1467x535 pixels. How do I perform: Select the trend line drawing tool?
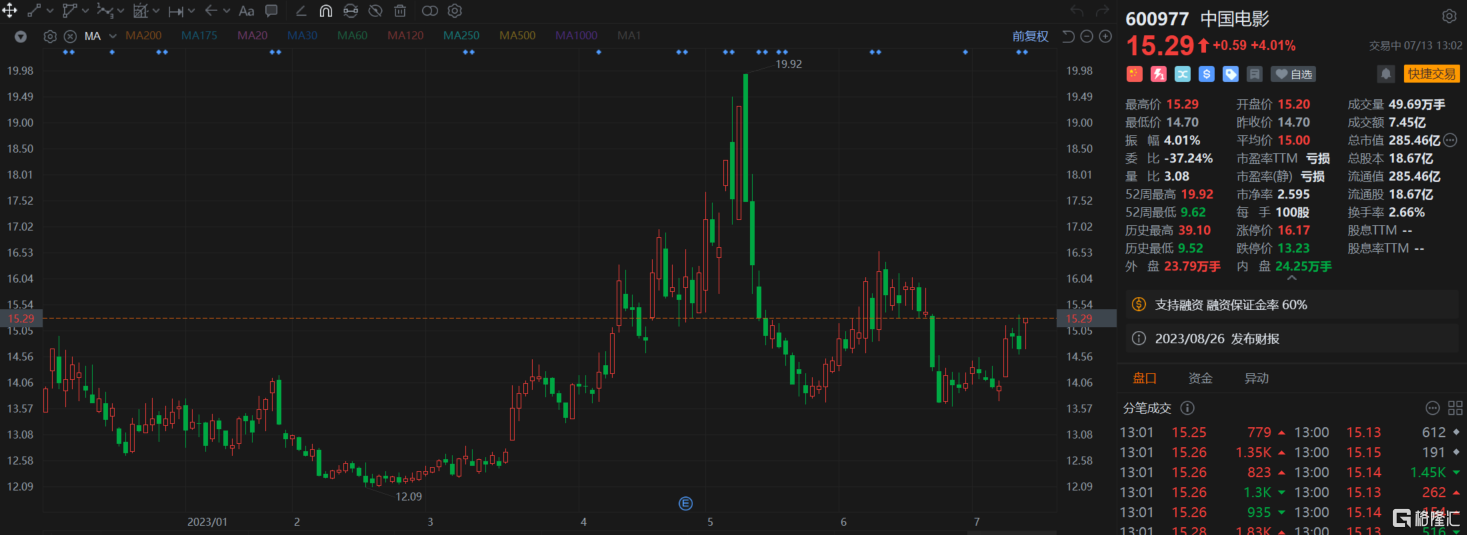click(x=33, y=11)
